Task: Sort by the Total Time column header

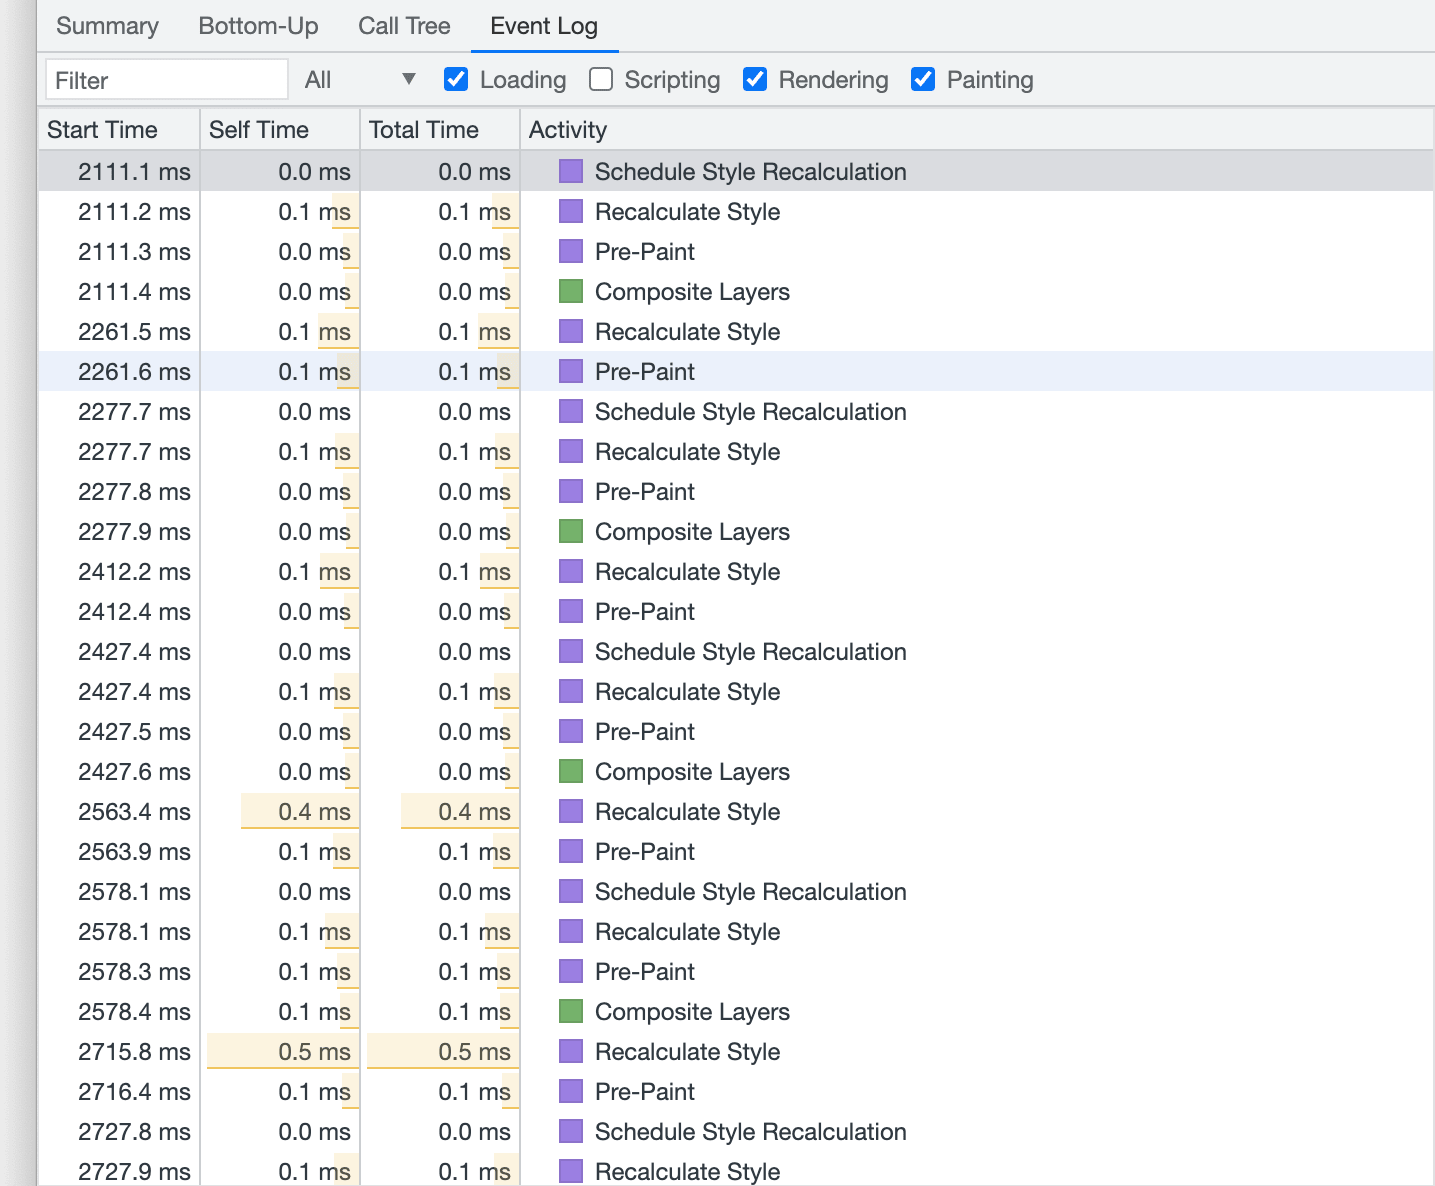Action: pos(440,130)
